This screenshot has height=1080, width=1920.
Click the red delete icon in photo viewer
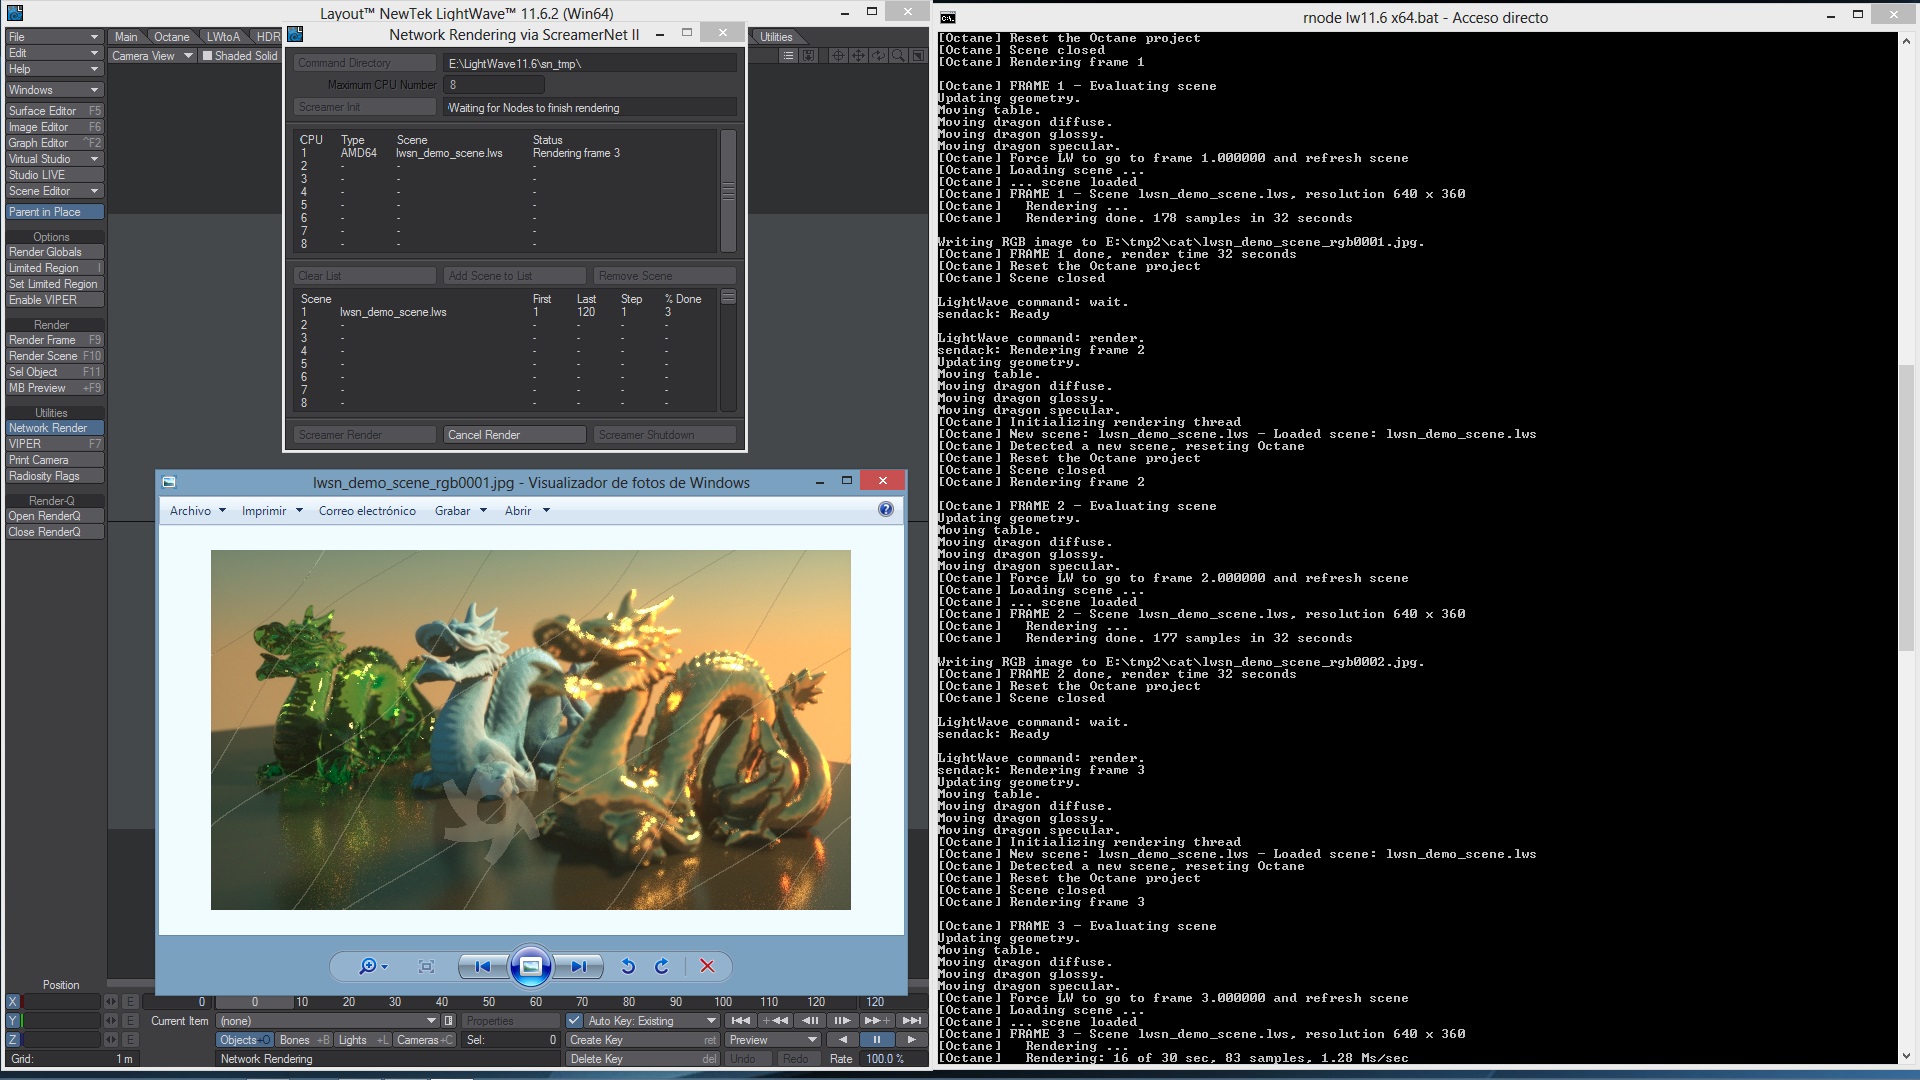(707, 966)
